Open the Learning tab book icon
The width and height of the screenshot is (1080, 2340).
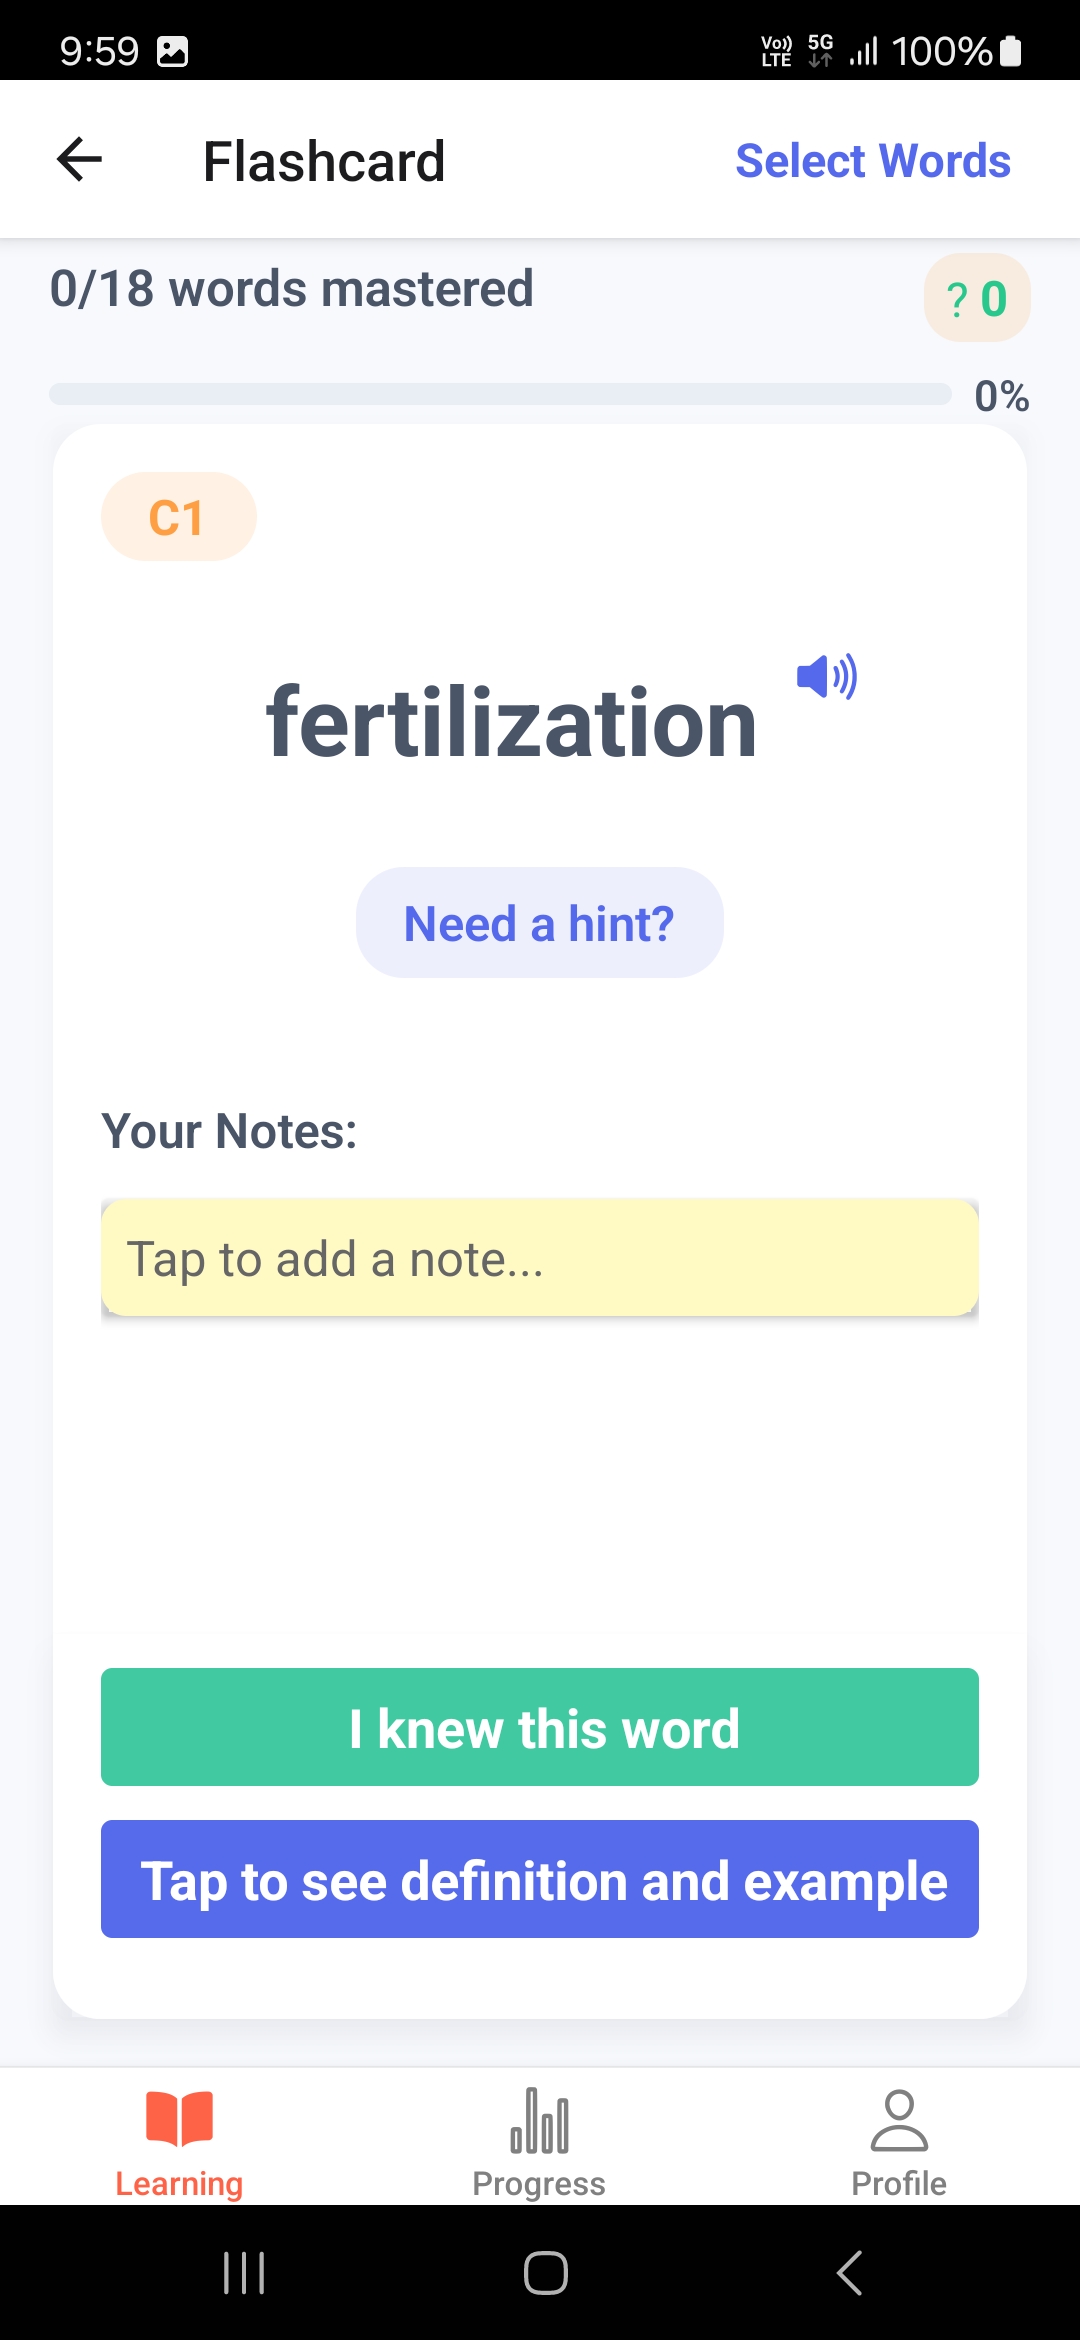click(179, 2118)
